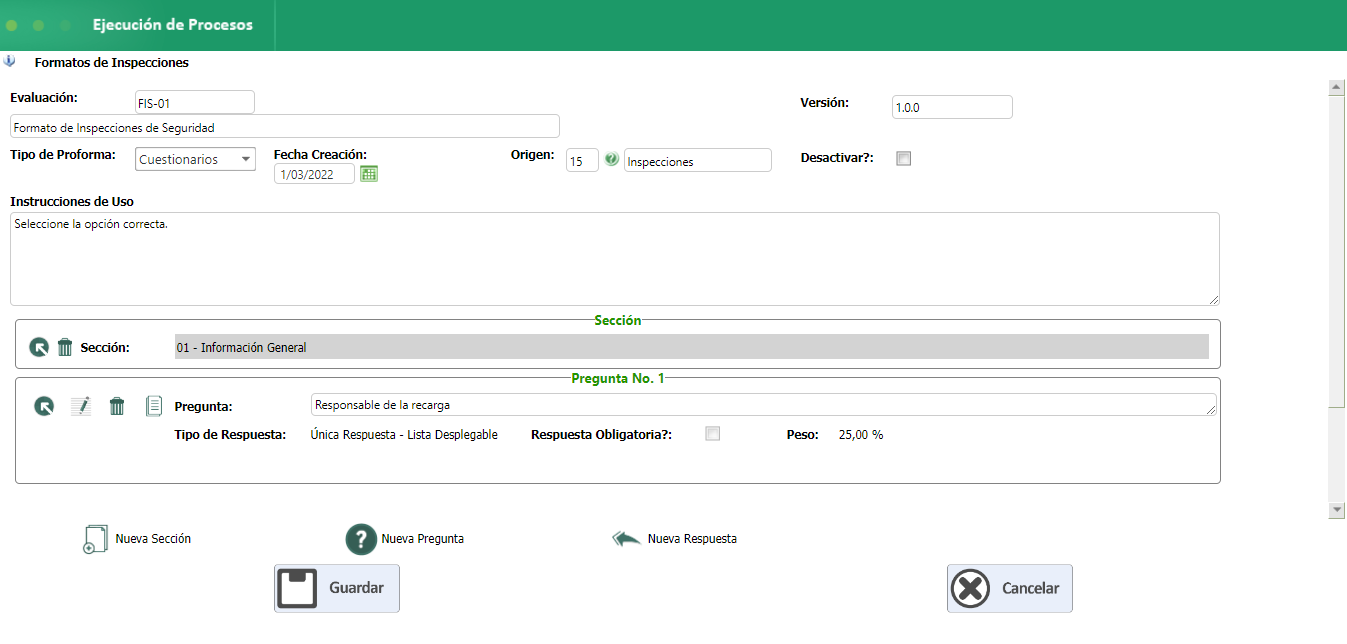Image resolution: width=1347 pixels, height=644 pixels.
Task: Edit question 1 with the pencil icon
Action: tap(81, 406)
